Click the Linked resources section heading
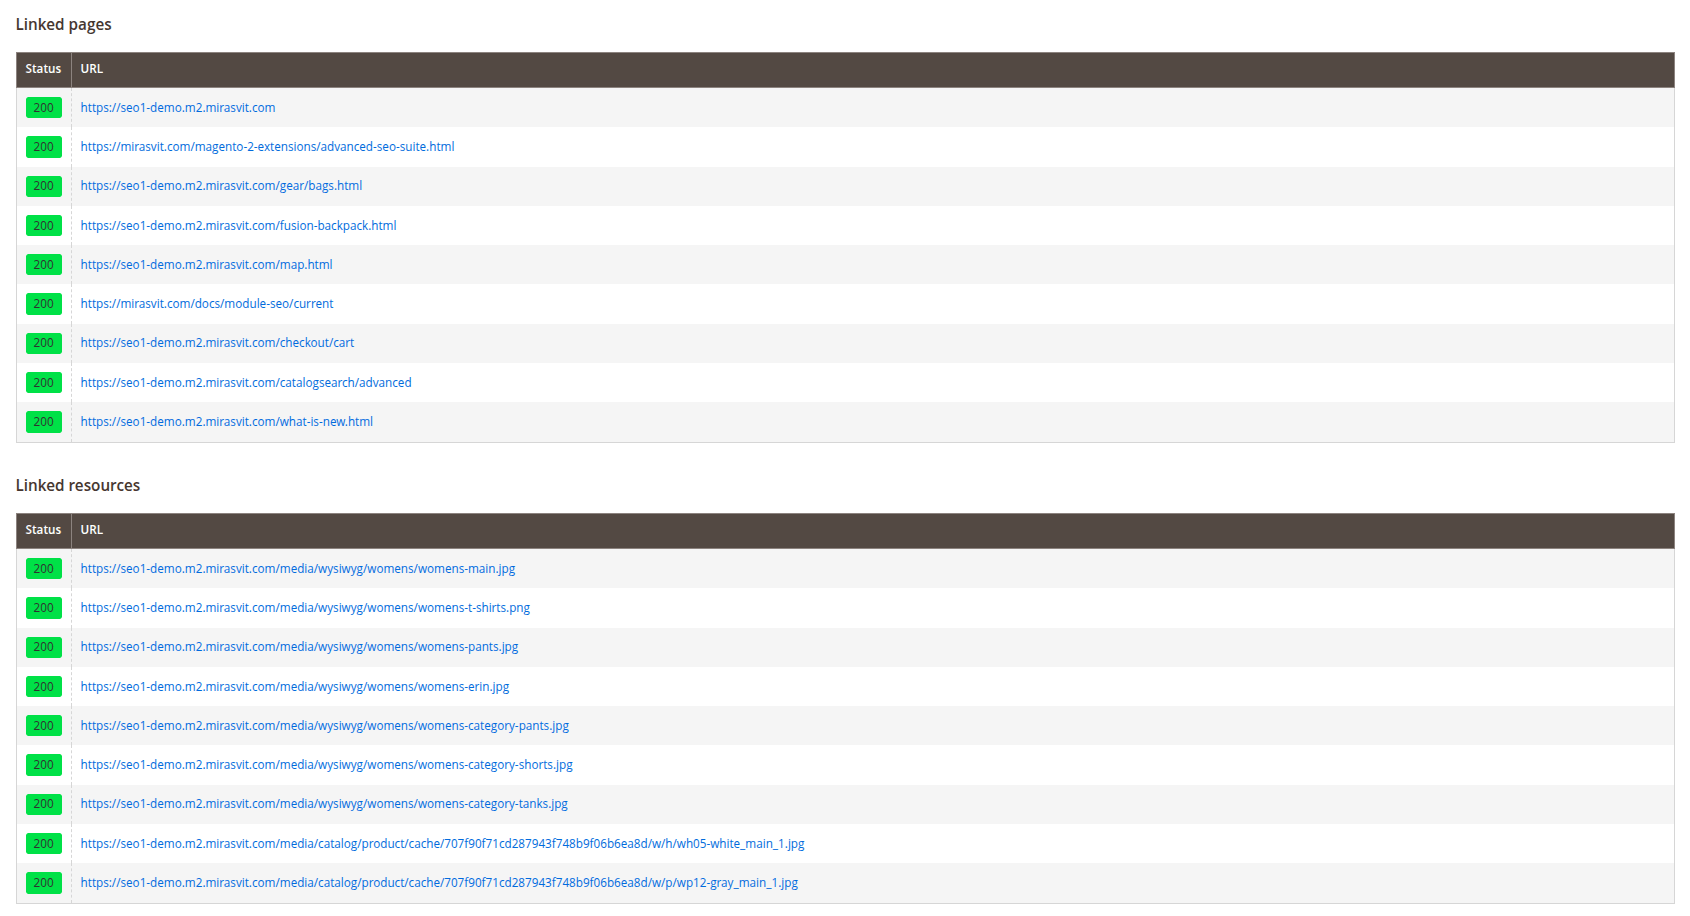The image size is (1690, 916). (77, 485)
